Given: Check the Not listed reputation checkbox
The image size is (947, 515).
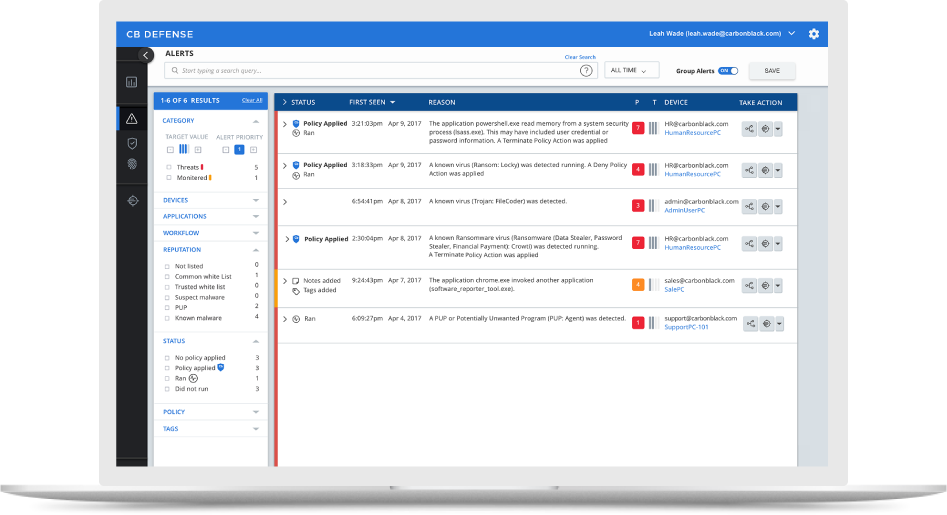Looking at the screenshot, I should [x=167, y=266].
